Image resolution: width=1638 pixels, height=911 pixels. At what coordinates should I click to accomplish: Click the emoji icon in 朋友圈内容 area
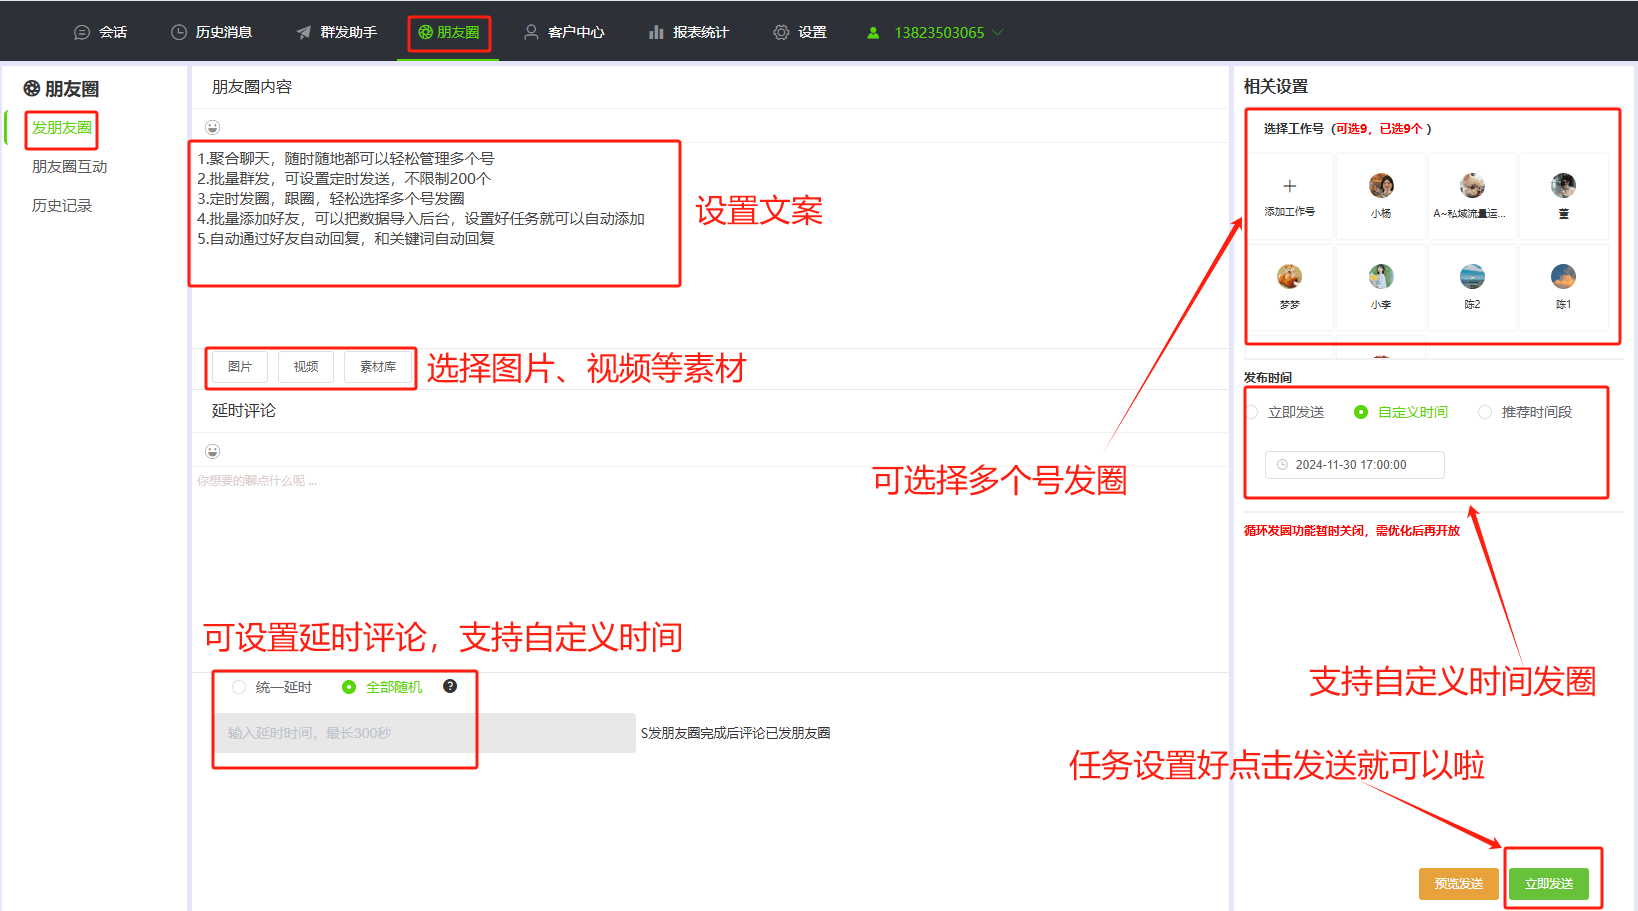coord(213,126)
